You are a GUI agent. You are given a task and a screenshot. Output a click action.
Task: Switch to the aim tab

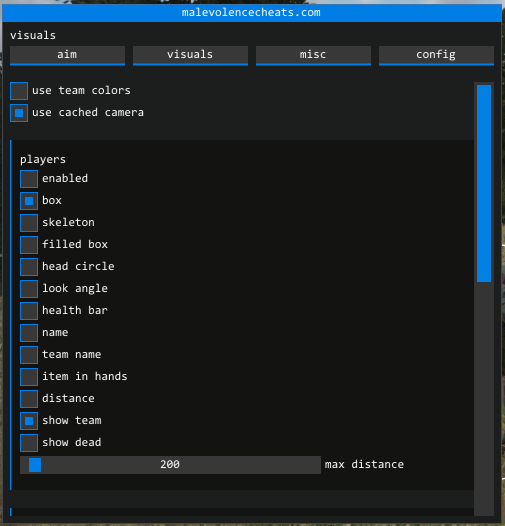point(67,55)
